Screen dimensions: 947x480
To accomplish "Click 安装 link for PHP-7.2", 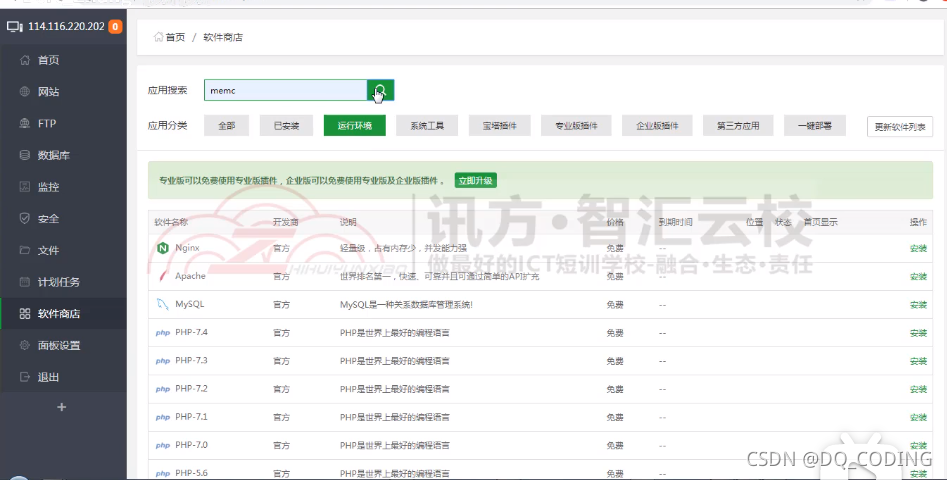I will point(918,389).
